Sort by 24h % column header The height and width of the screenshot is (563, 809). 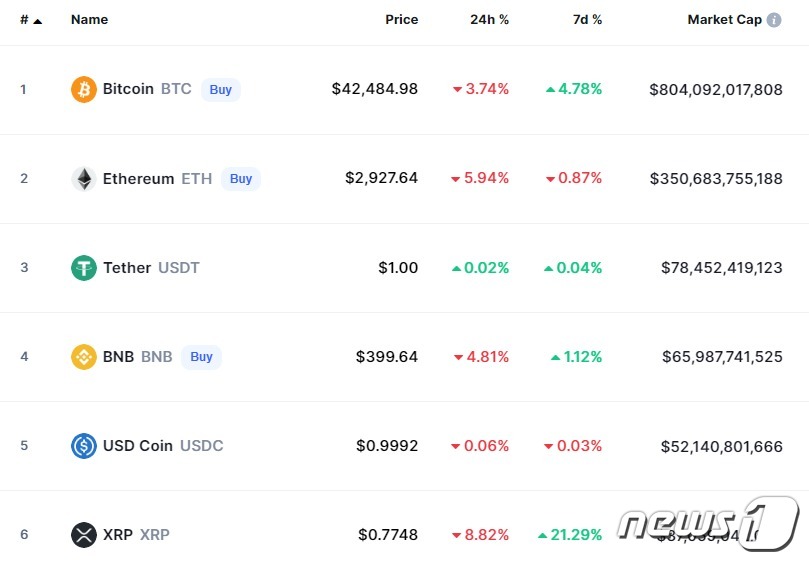[x=489, y=20]
